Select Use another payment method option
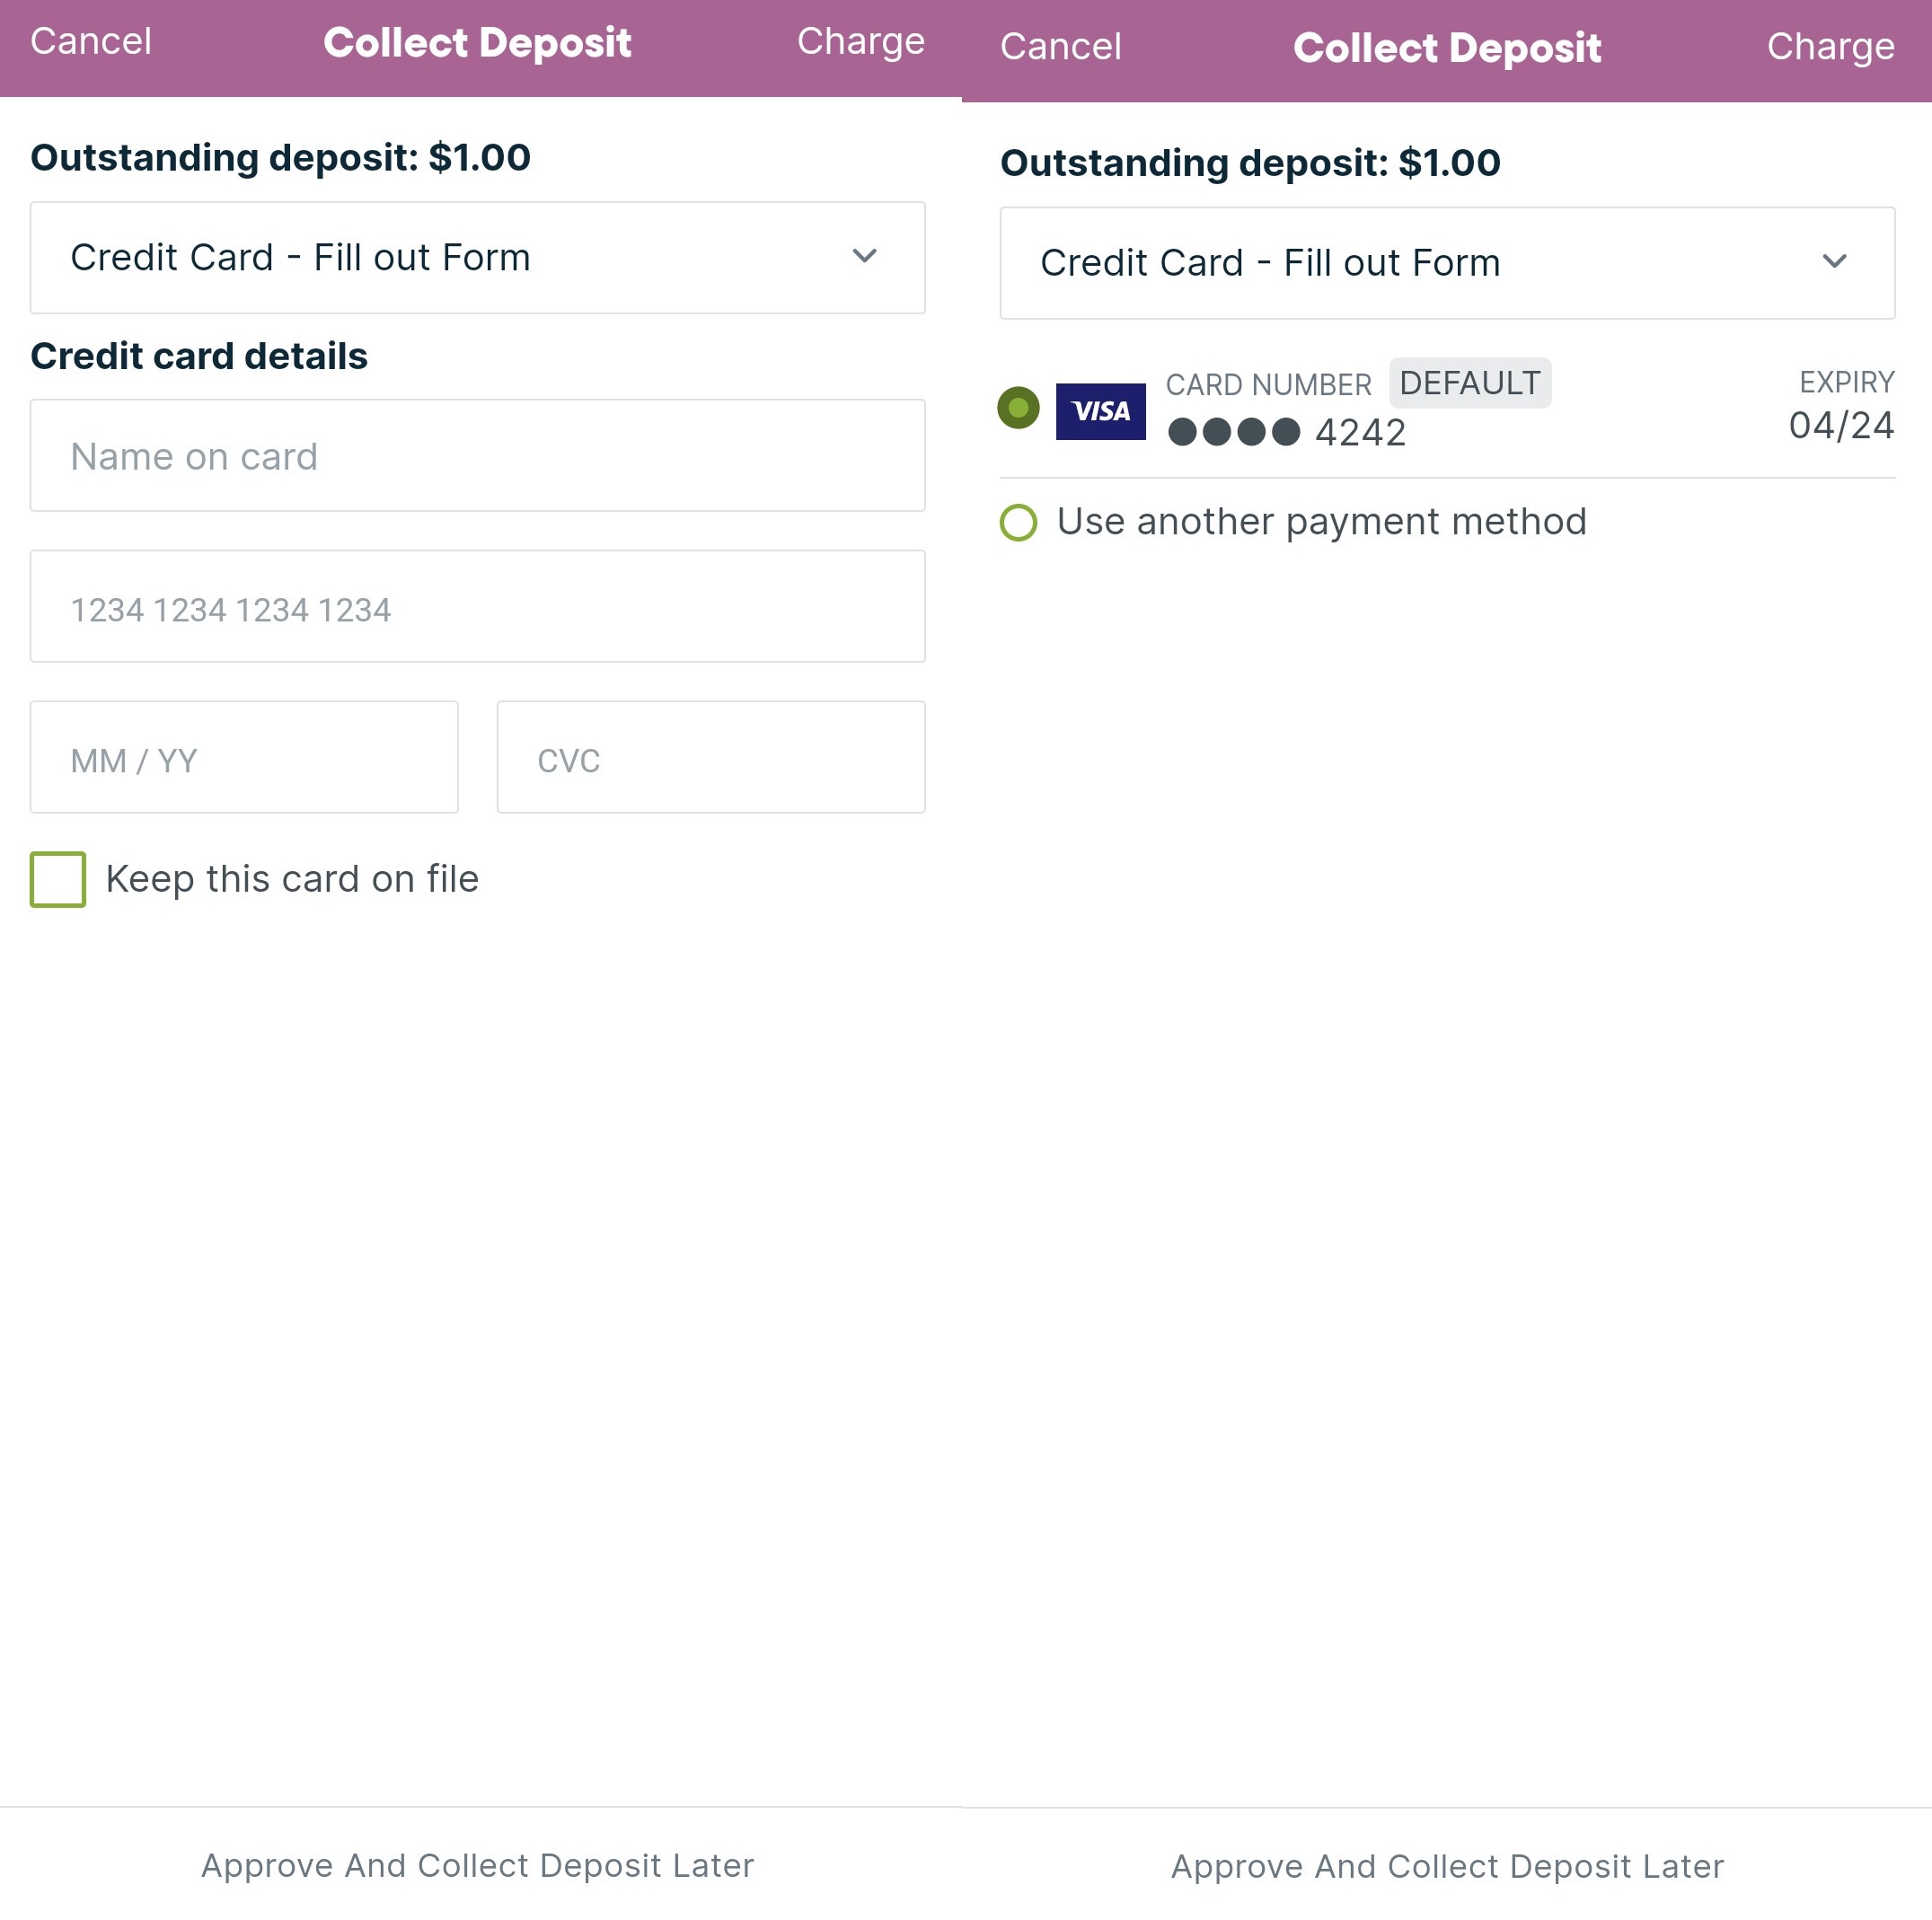The image size is (1932, 1920). point(1293,522)
